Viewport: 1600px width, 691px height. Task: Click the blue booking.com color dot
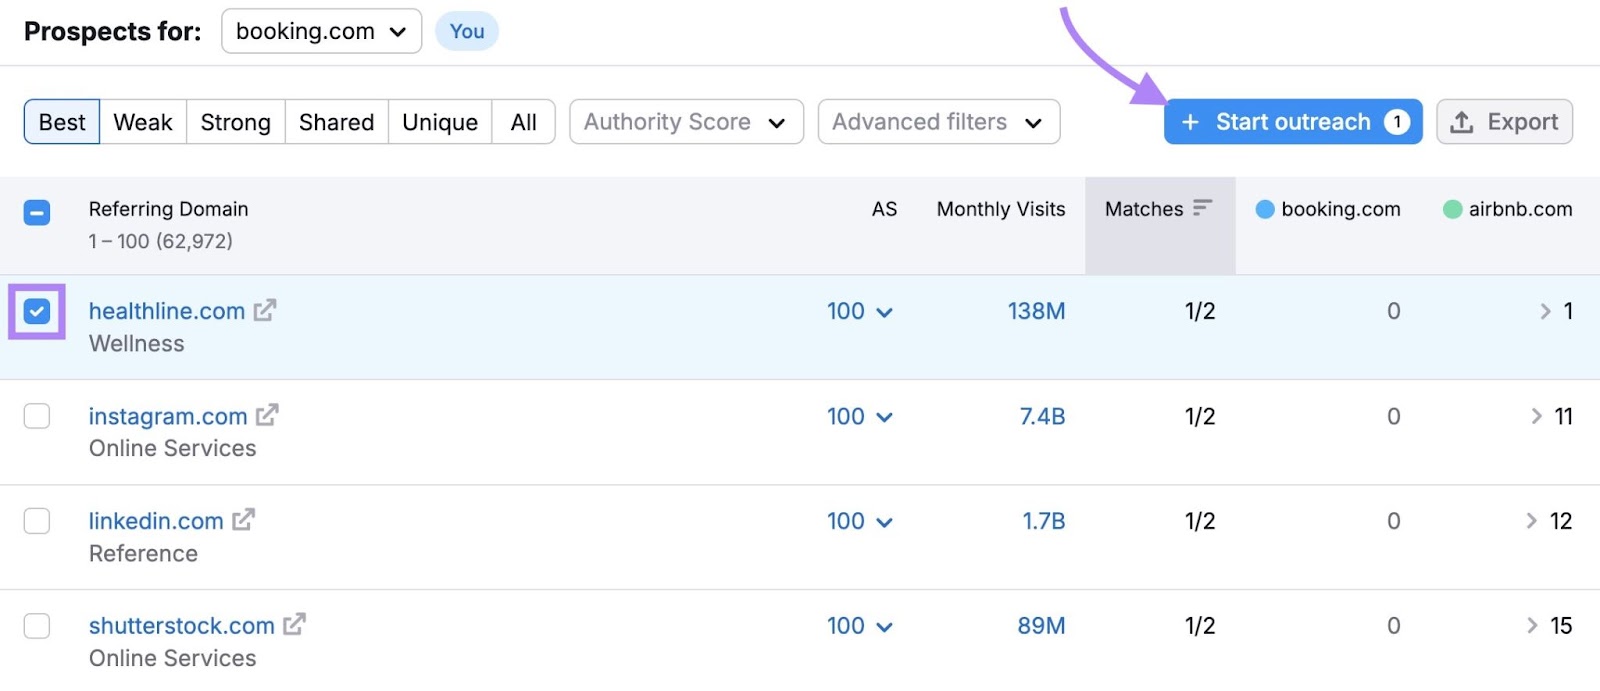point(1265,209)
